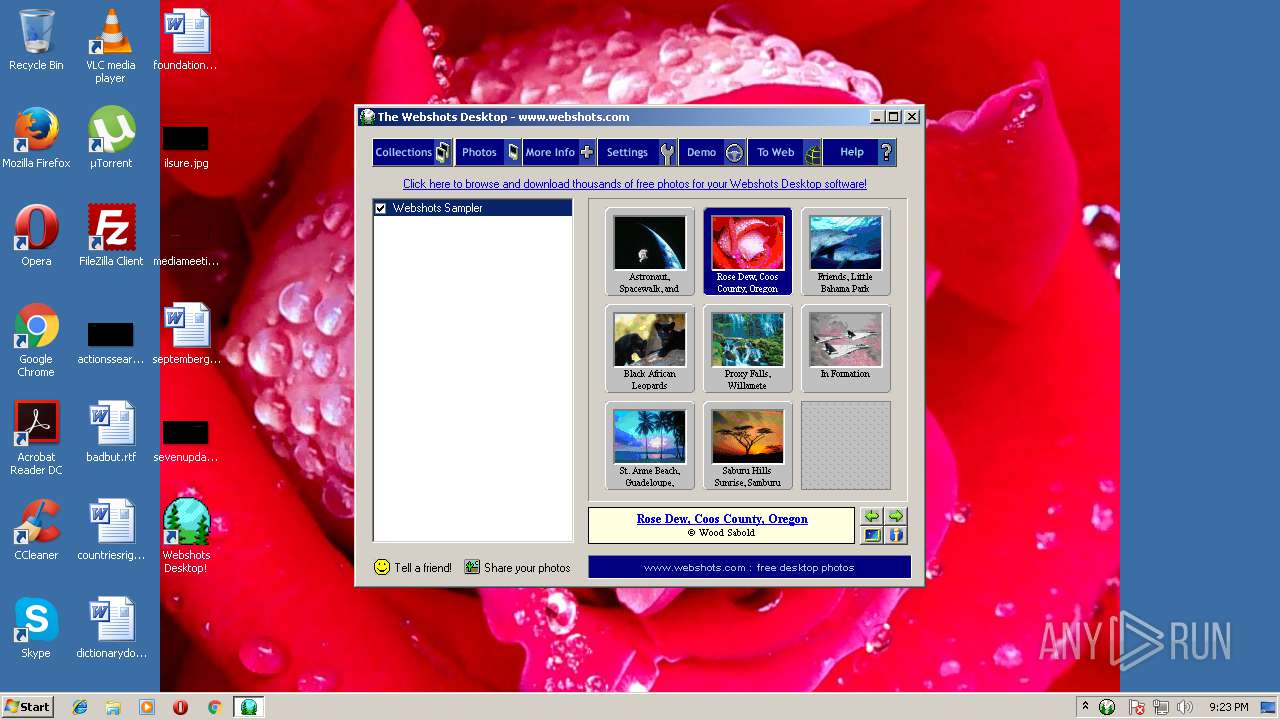Viewport: 1280px width, 720px height.
Task: Select the In Formation jets thumbnail
Action: tap(845, 348)
